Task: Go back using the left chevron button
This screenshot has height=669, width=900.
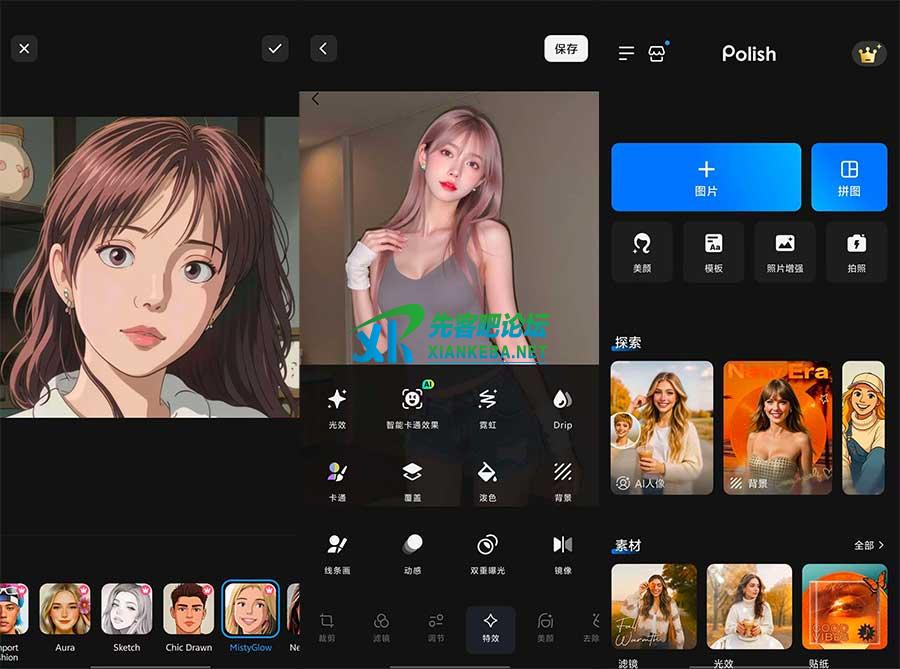Action: click(x=323, y=48)
